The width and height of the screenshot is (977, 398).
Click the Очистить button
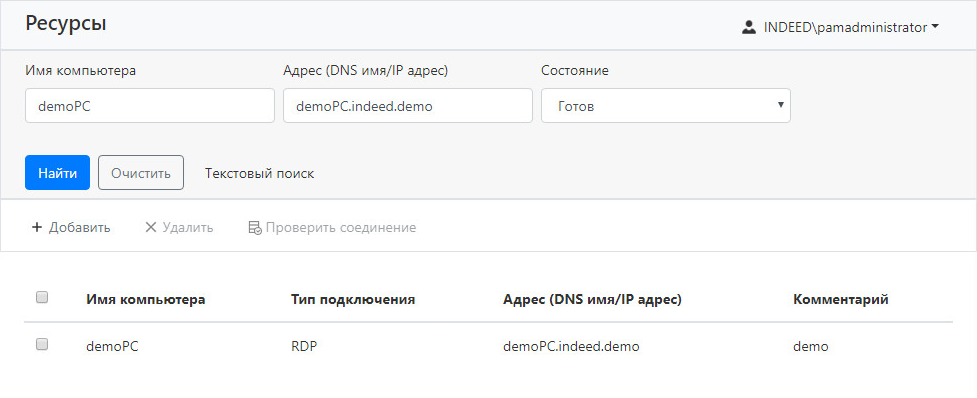pyautogui.click(x=141, y=173)
